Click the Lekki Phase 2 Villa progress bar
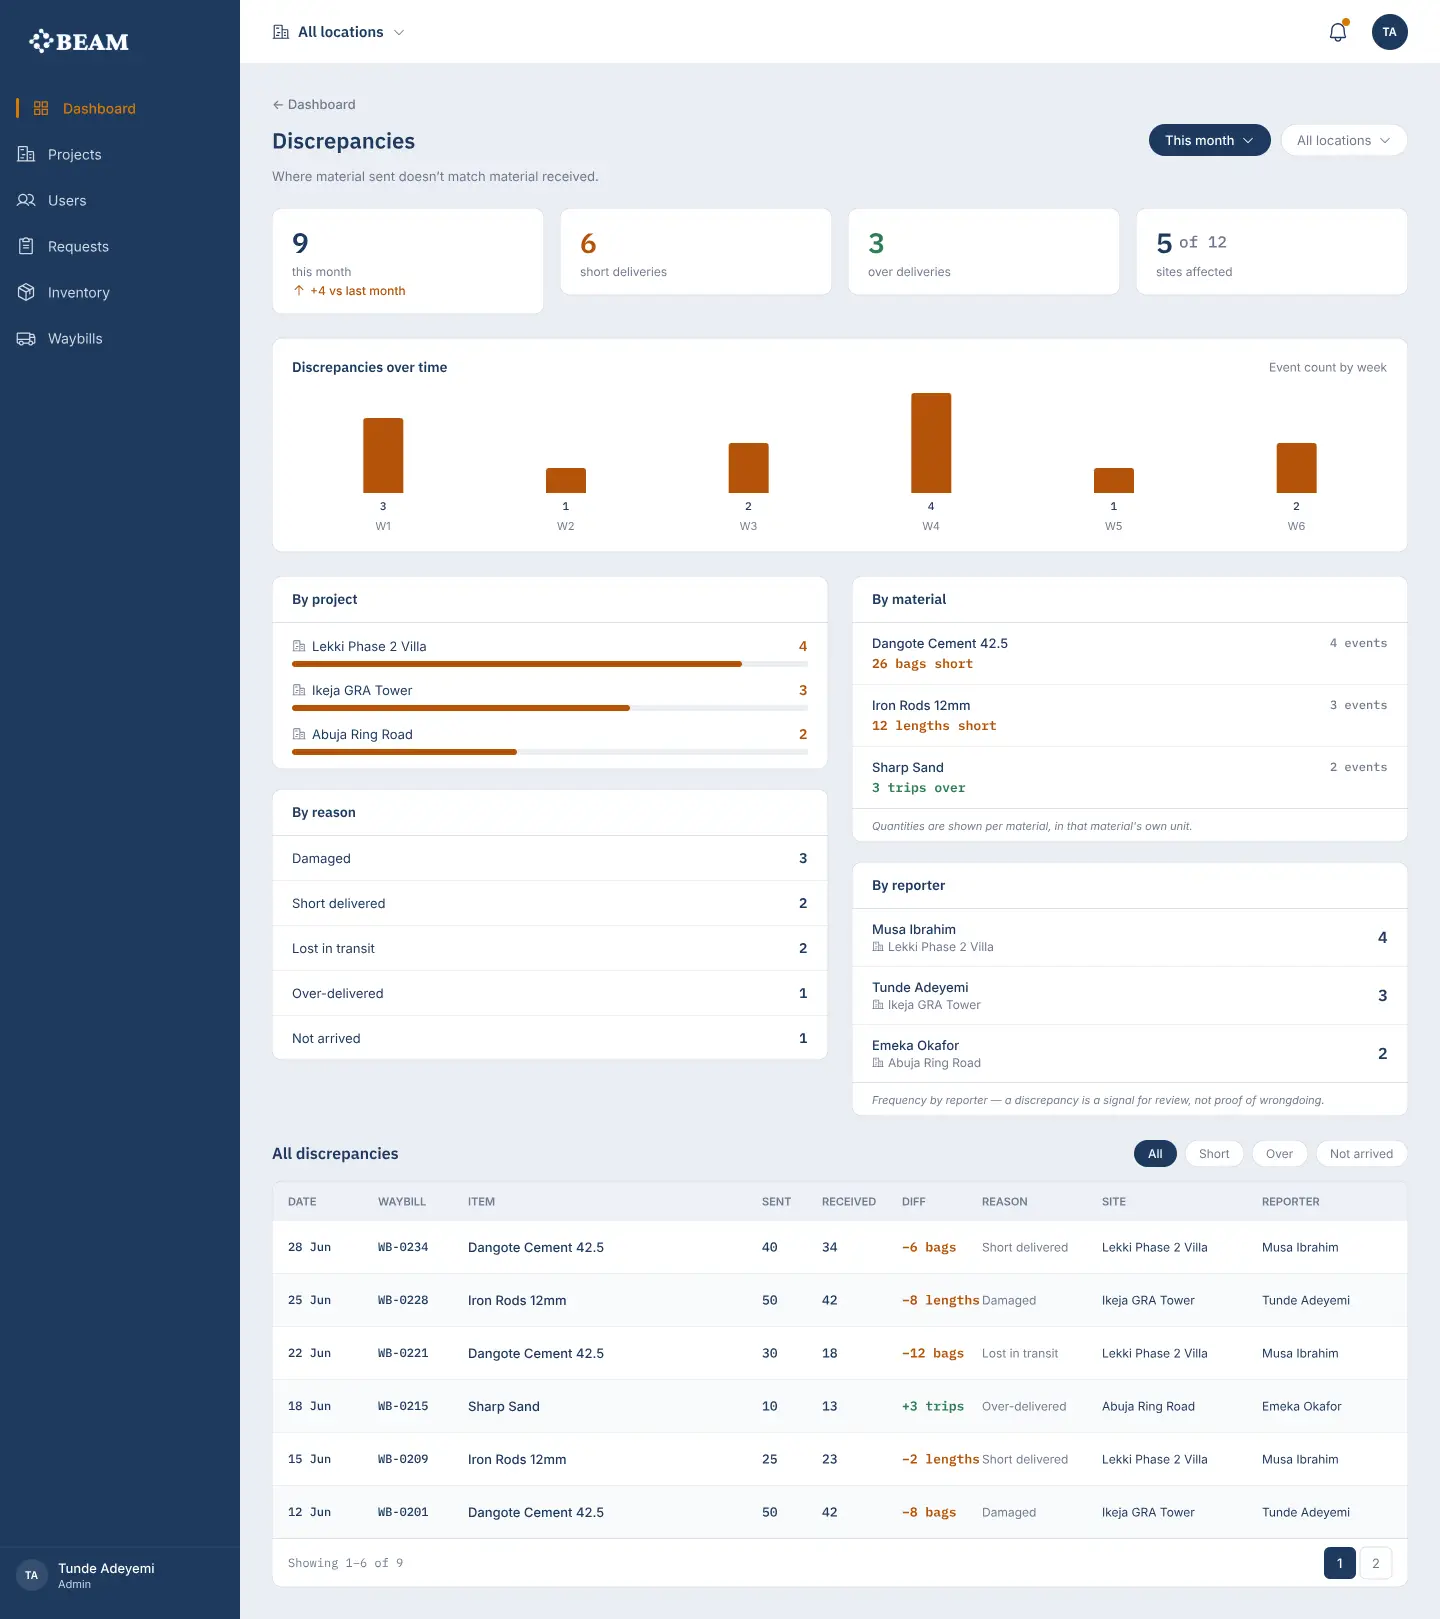Viewport: 1440px width, 1619px height. (x=549, y=664)
